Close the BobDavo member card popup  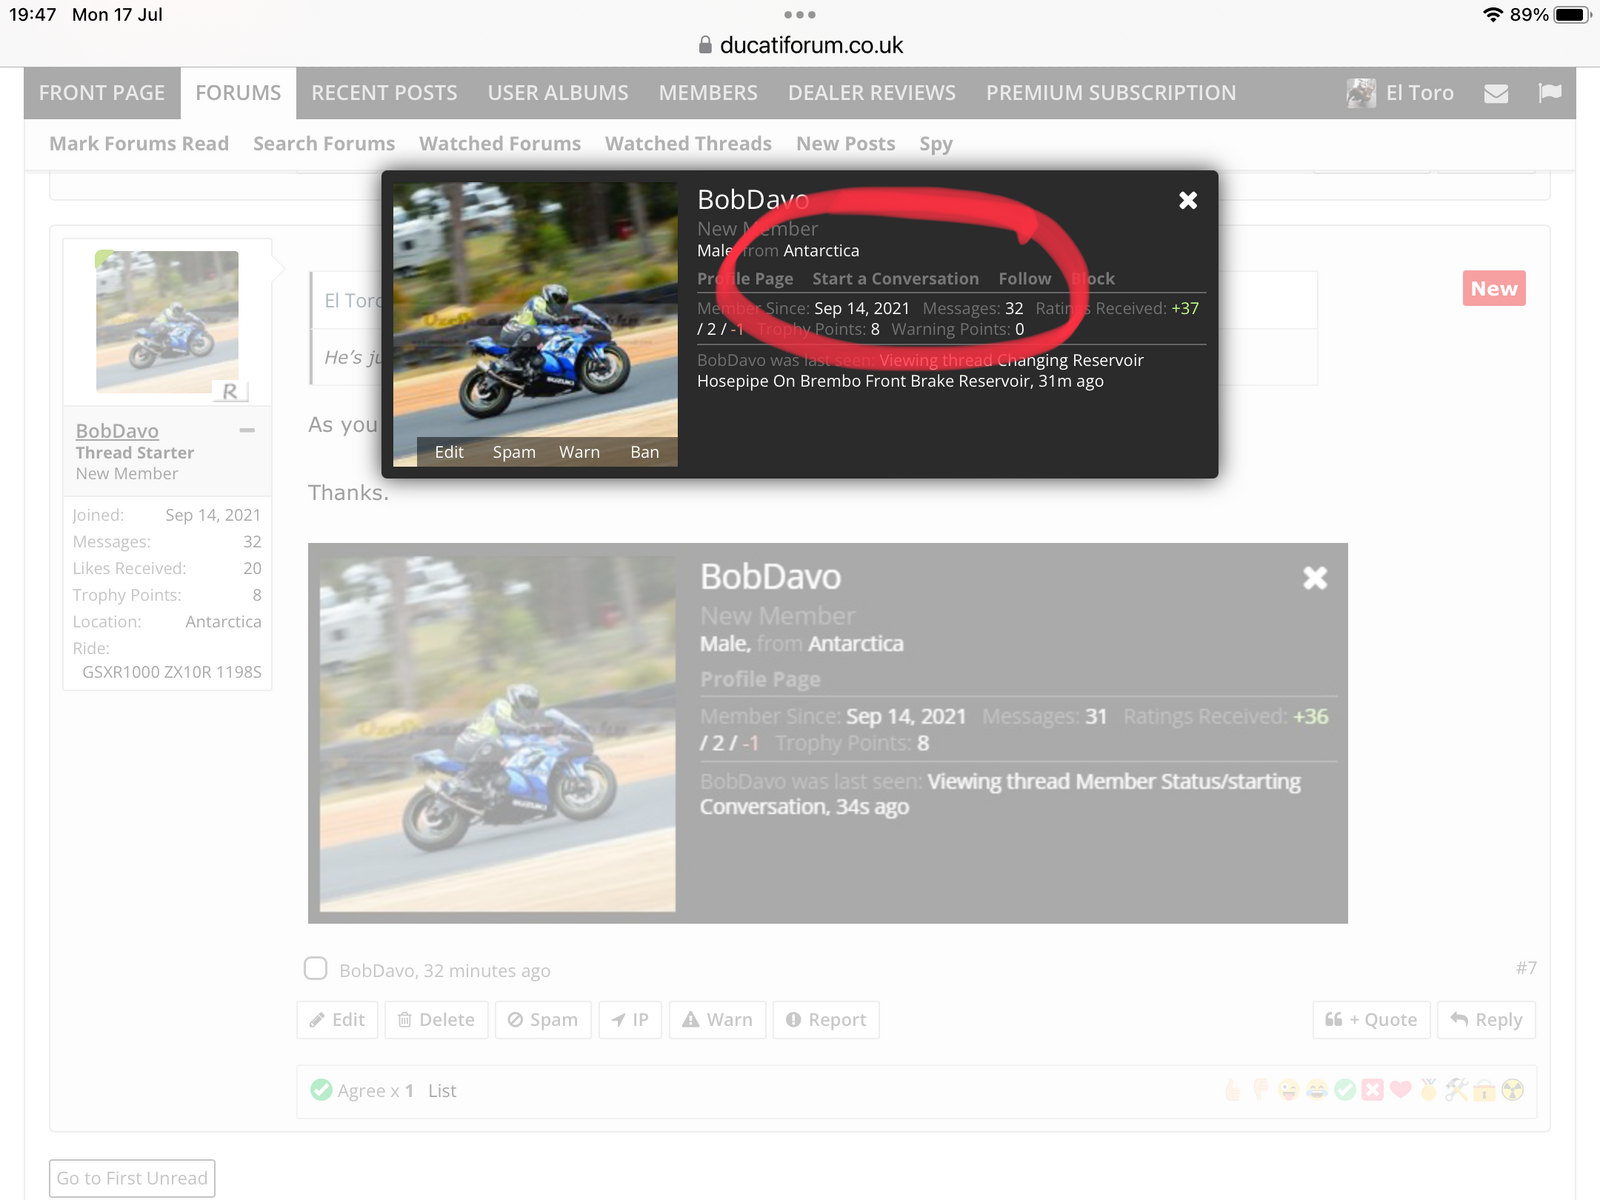[x=1188, y=201]
